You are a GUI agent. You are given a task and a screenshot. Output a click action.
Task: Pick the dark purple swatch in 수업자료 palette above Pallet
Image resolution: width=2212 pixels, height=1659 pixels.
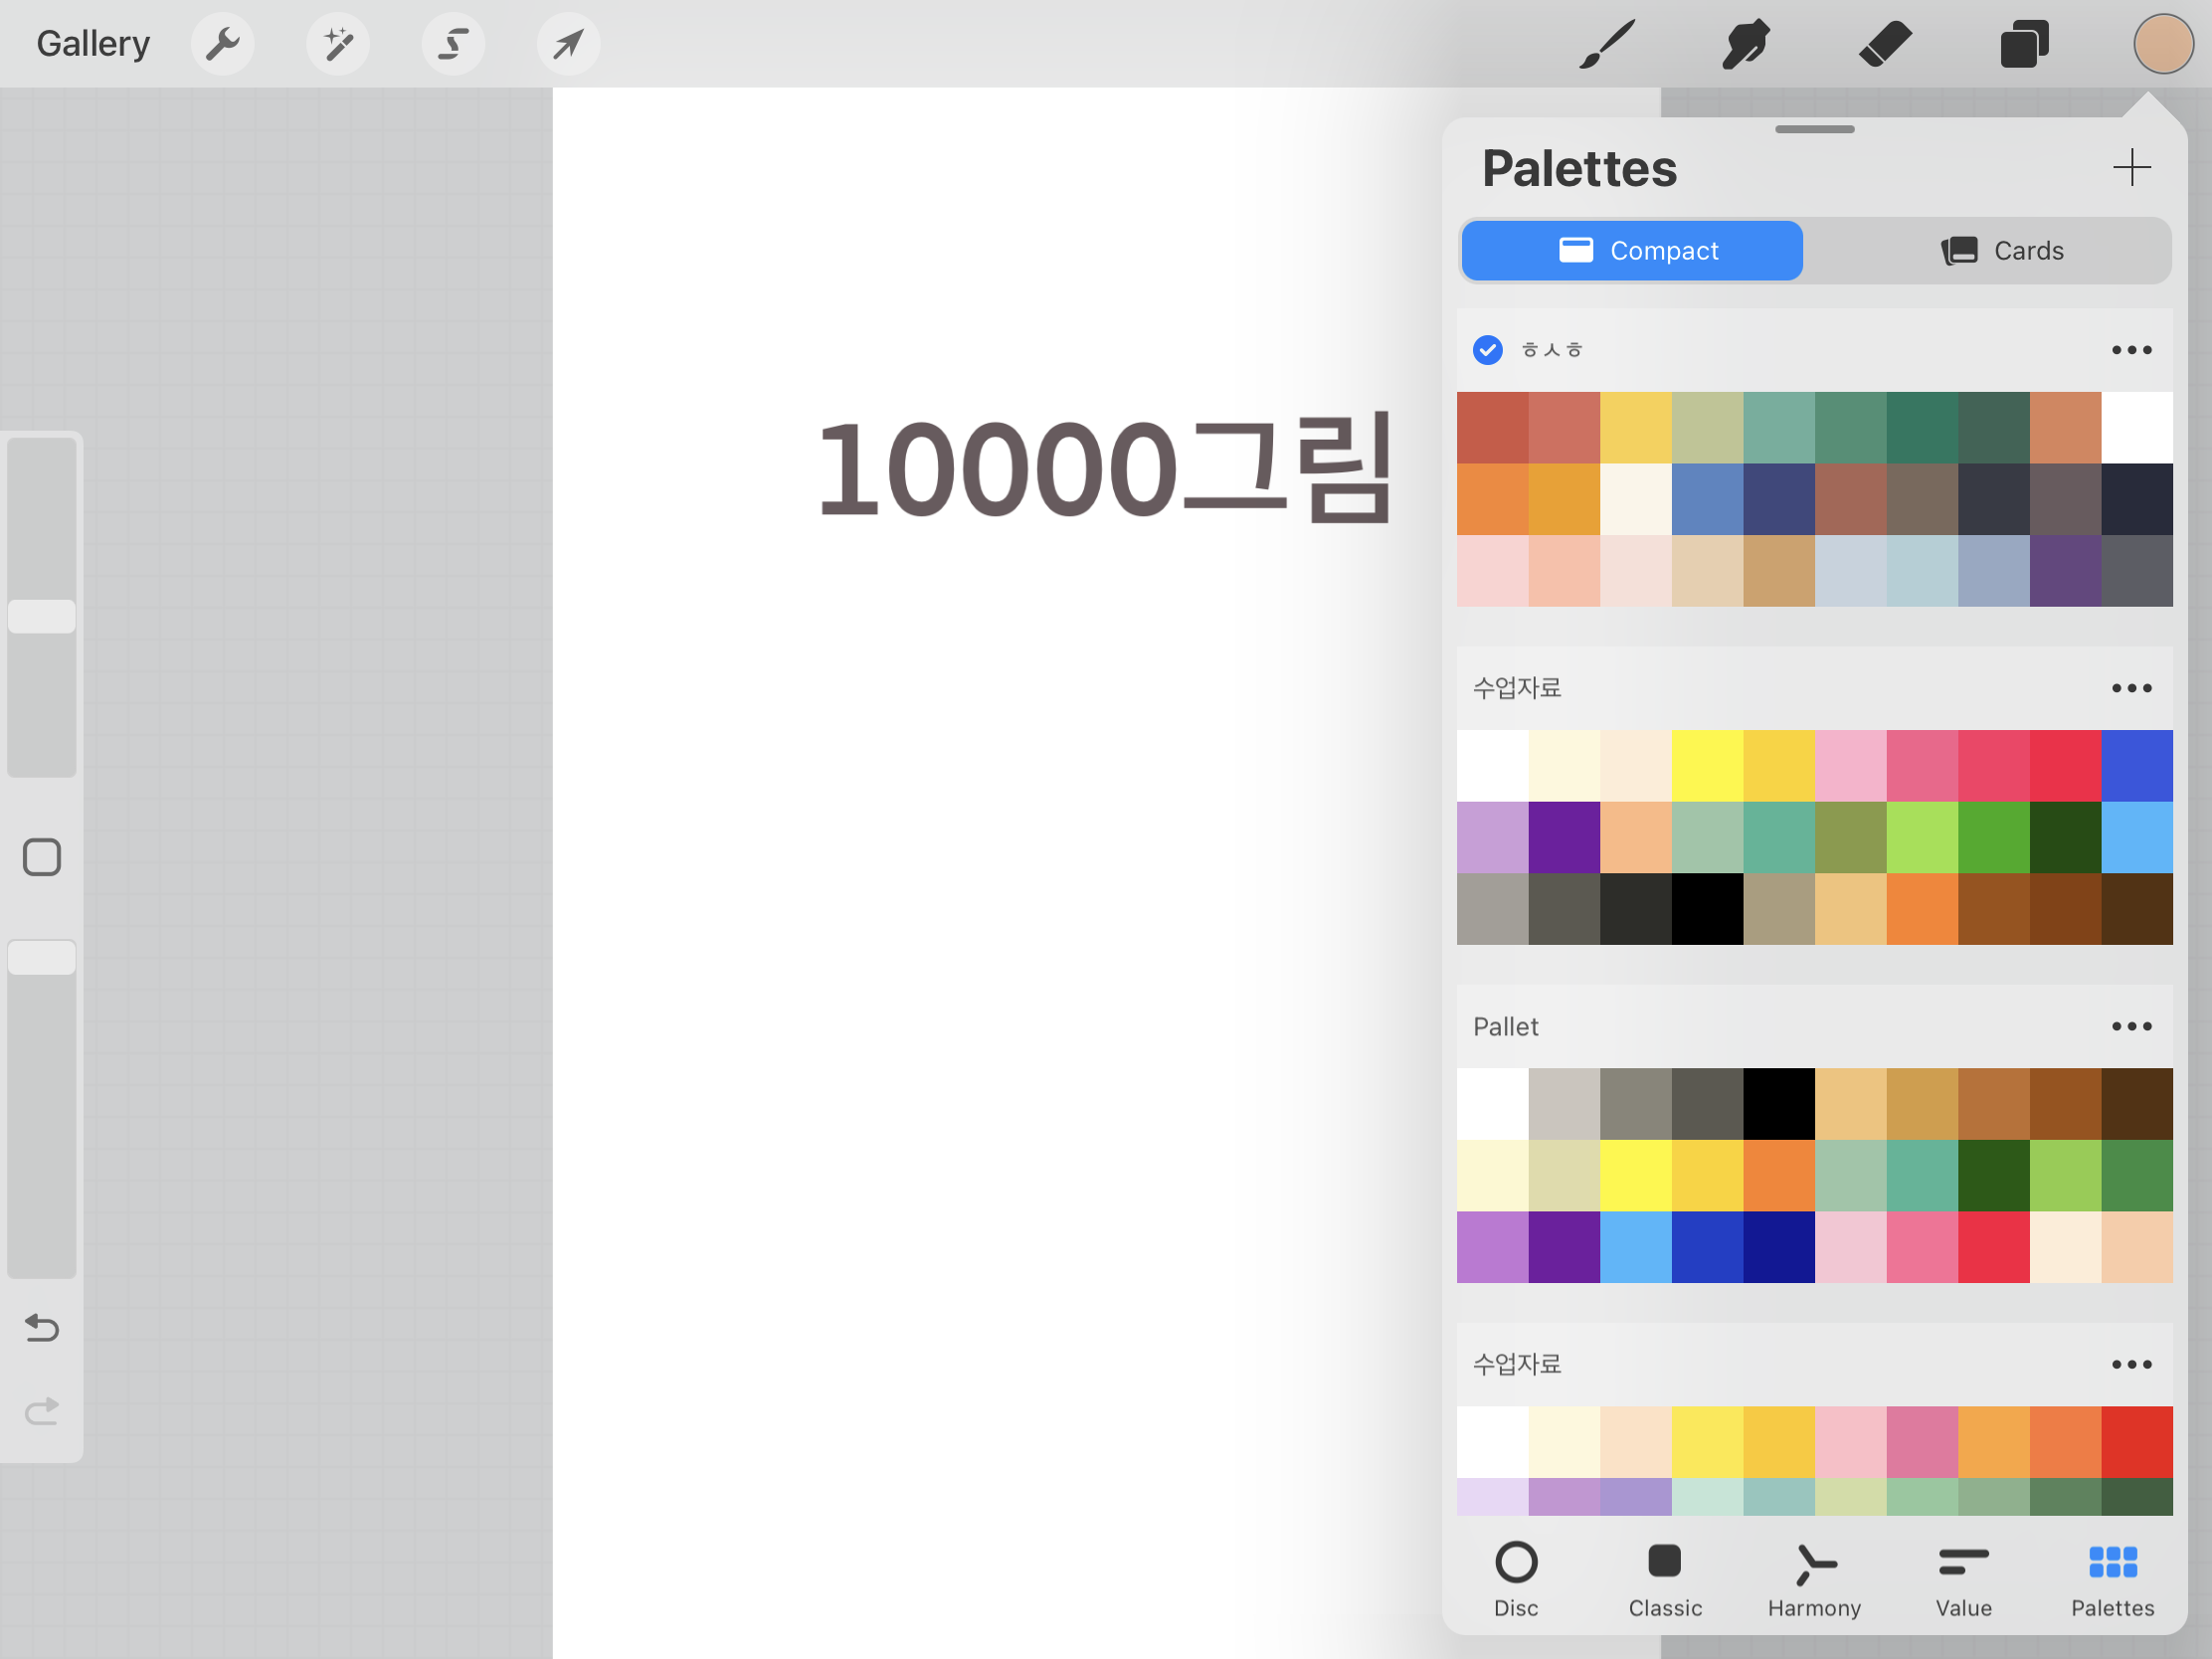click(x=1564, y=837)
